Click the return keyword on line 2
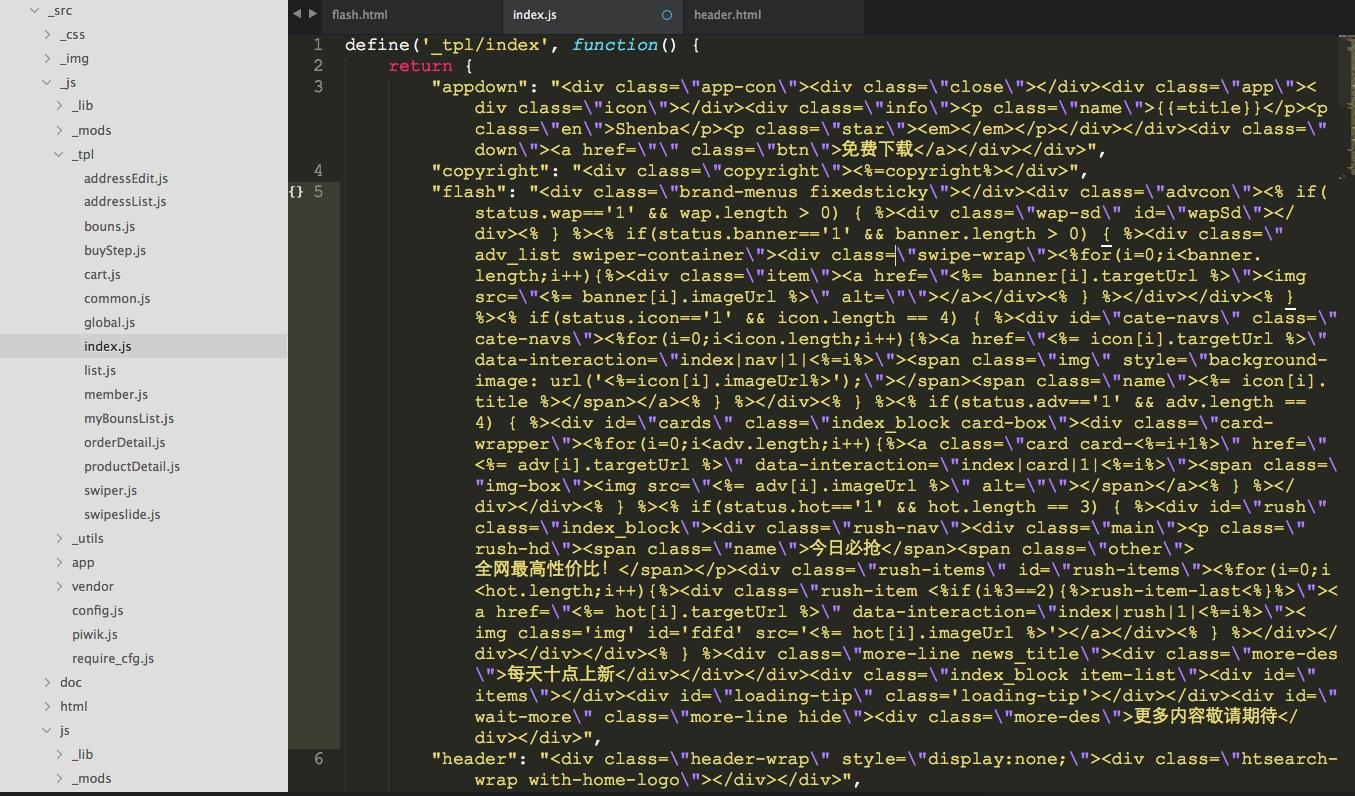Viewport: 1355px width, 796px height. click(420, 66)
